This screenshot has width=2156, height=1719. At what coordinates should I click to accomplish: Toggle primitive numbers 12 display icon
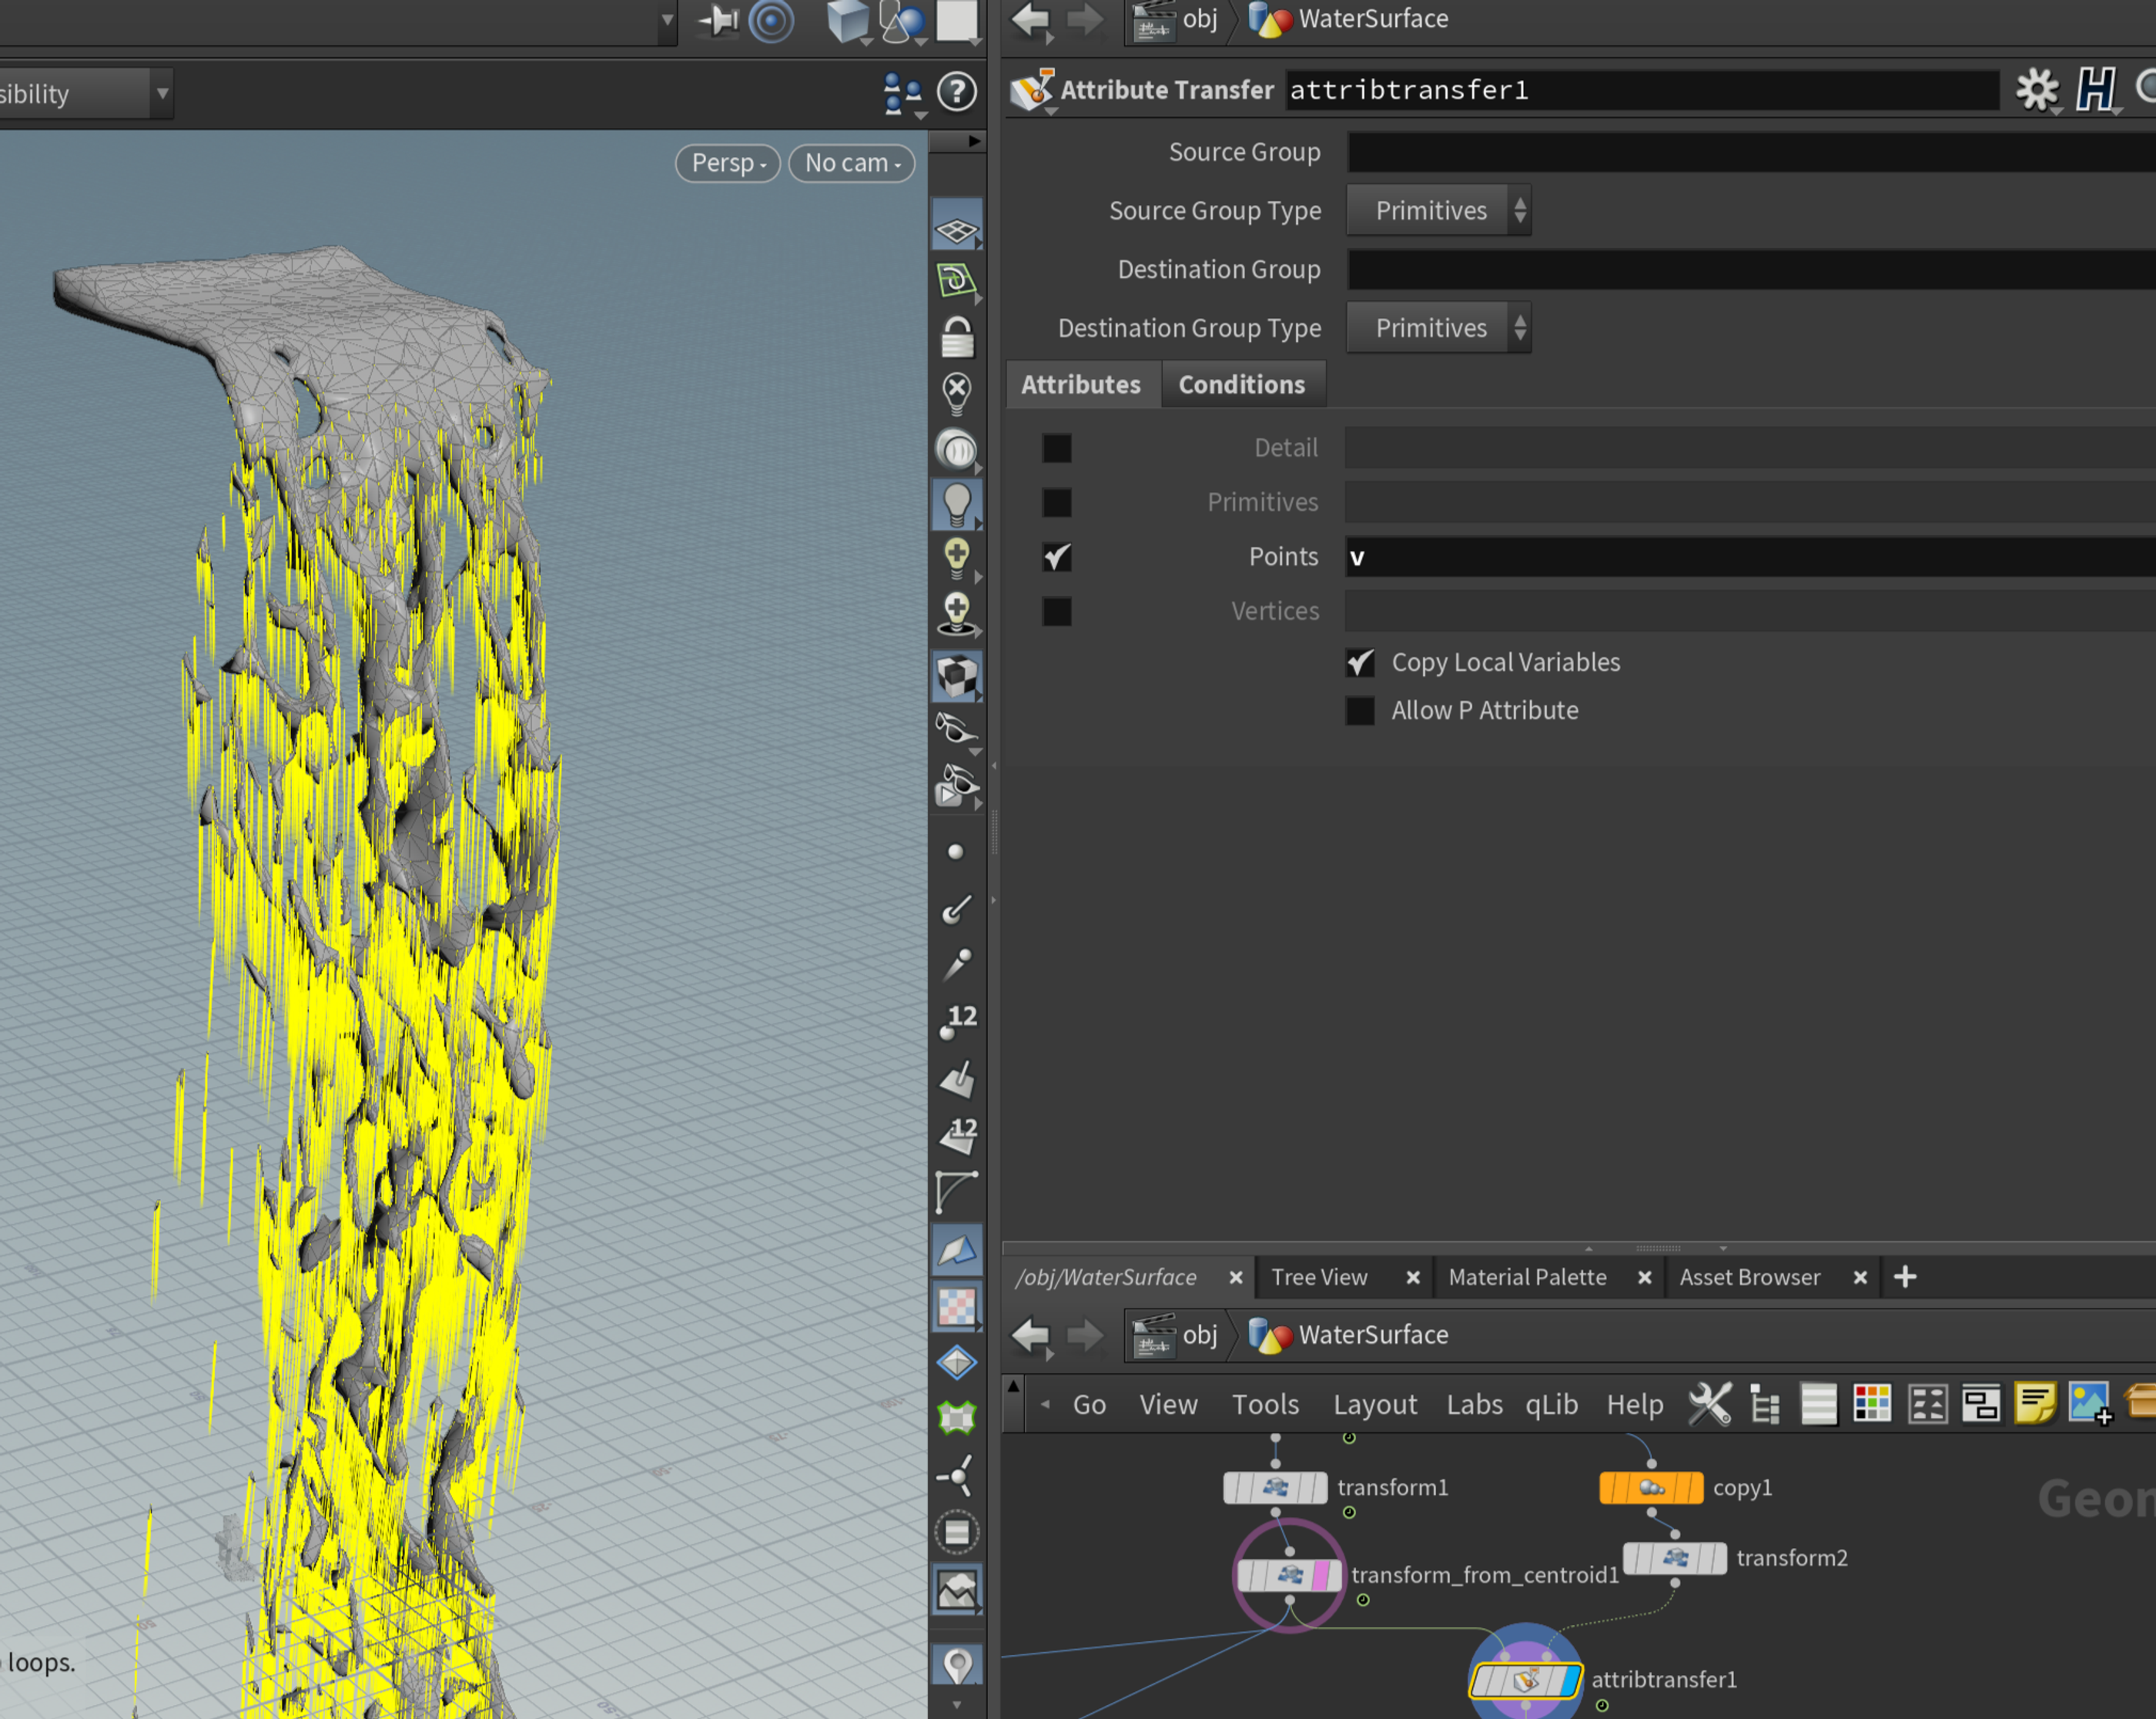(959, 1135)
